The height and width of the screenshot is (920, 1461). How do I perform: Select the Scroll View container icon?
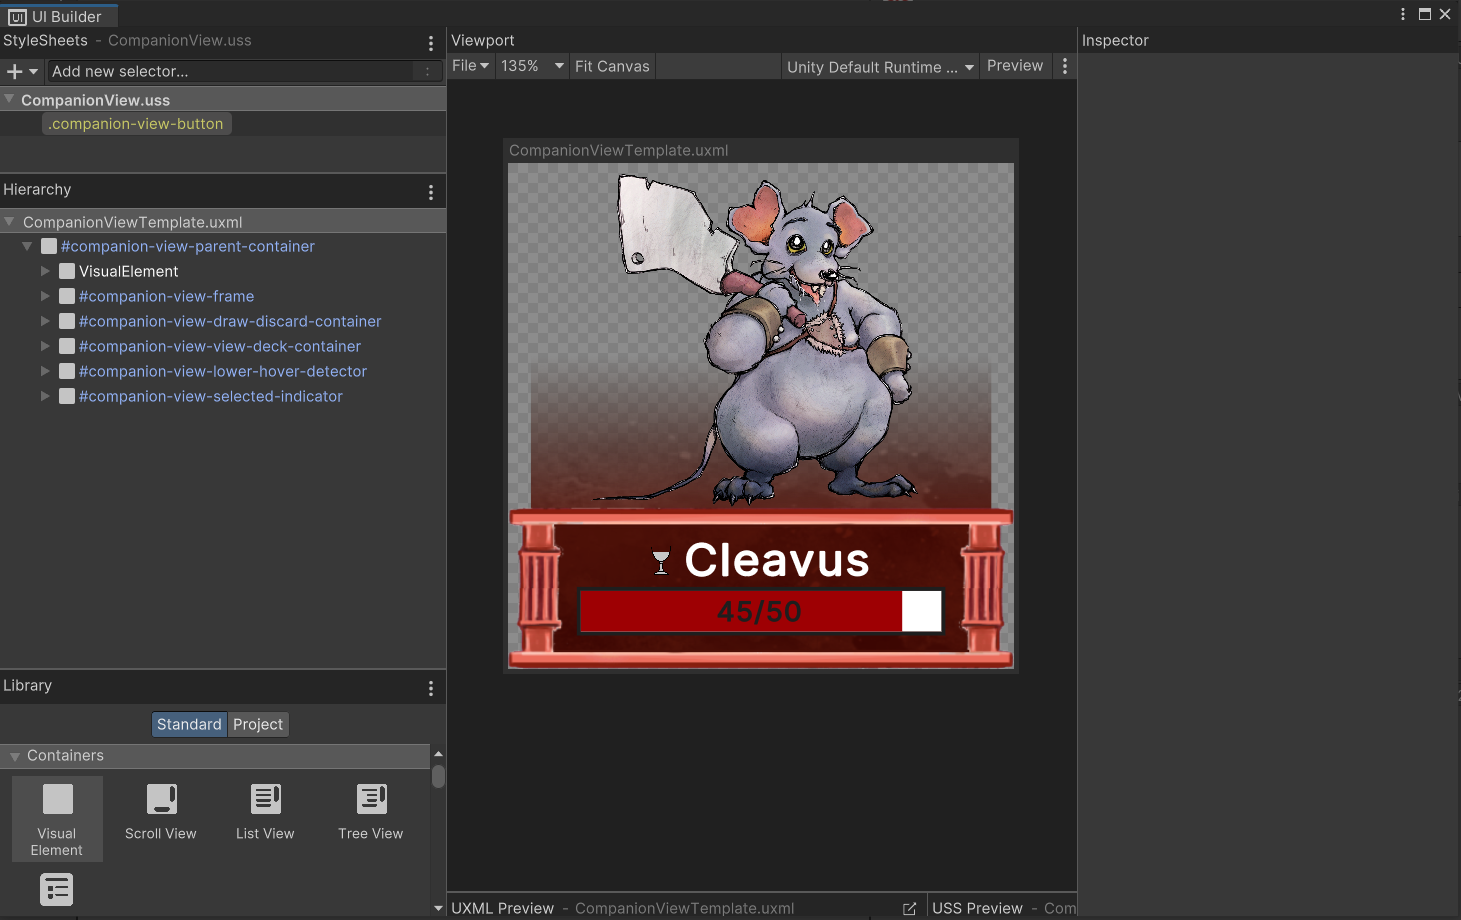(161, 800)
